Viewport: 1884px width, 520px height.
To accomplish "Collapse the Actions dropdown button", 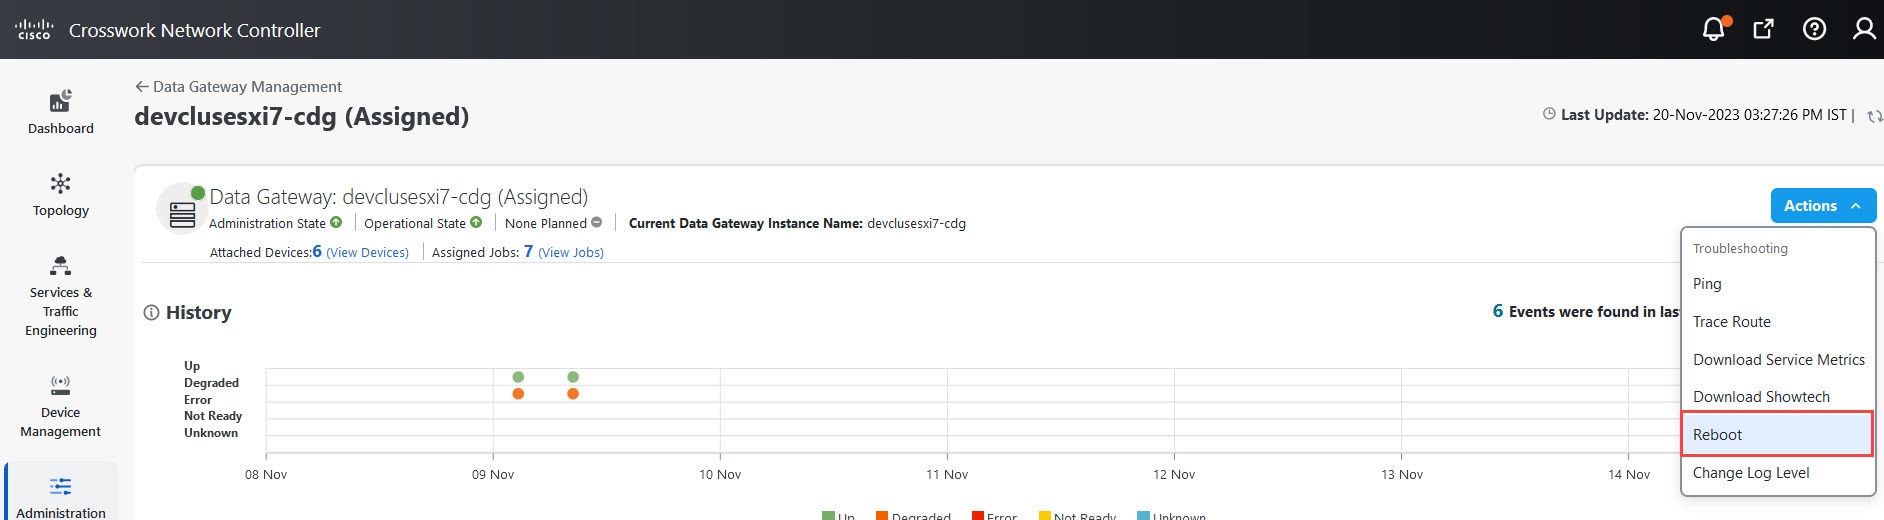I will click(x=1823, y=206).
